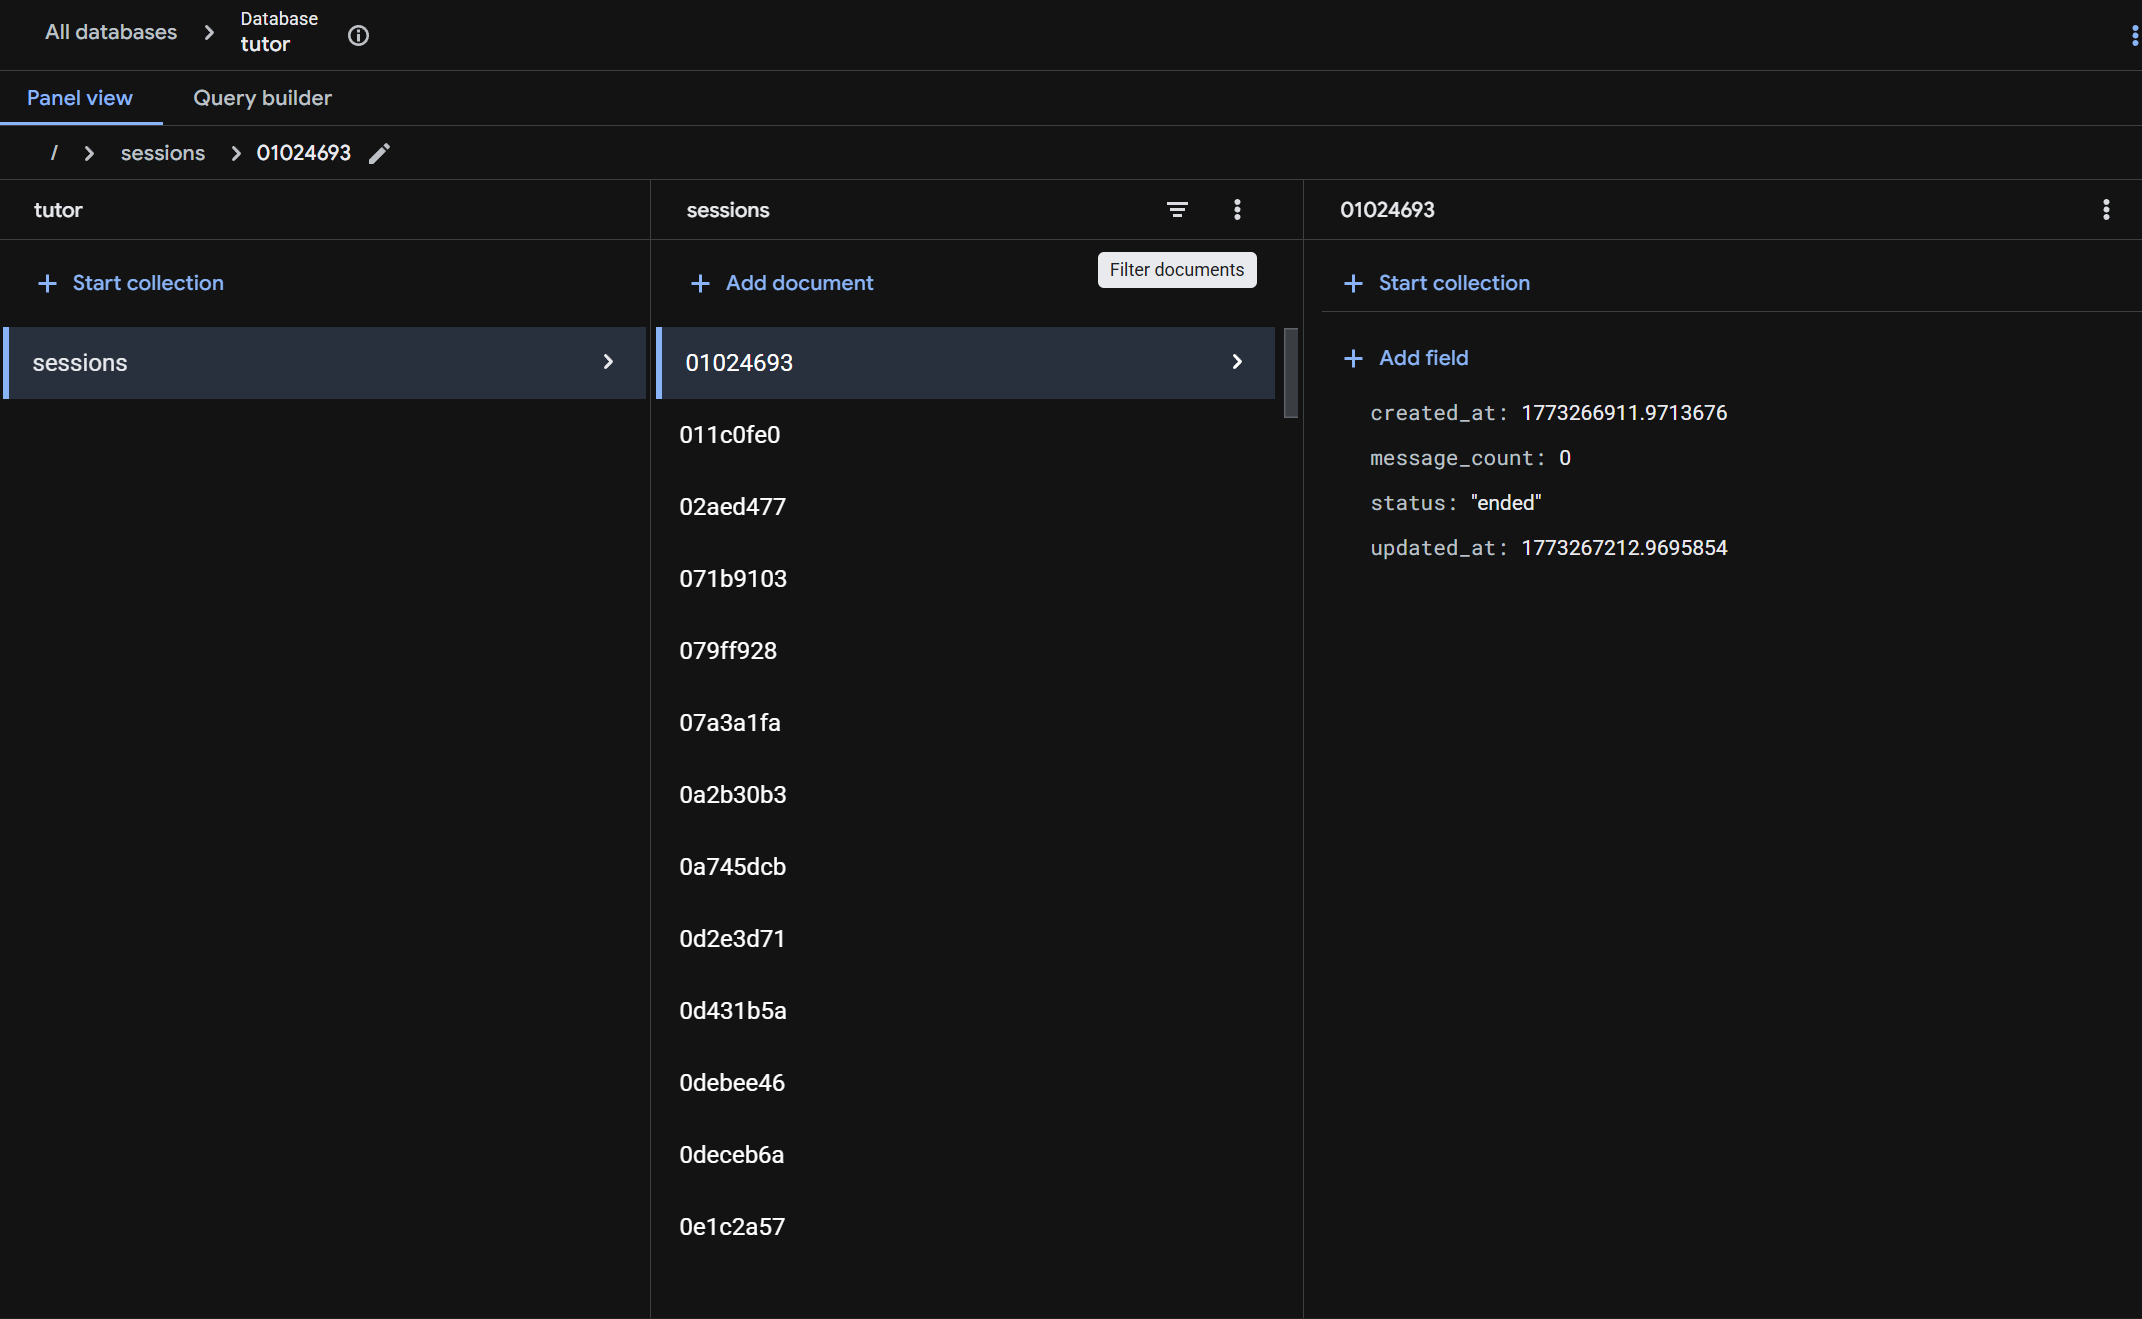
Task: Select the Panel view tab
Action: pyautogui.click(x=80, y=98)
